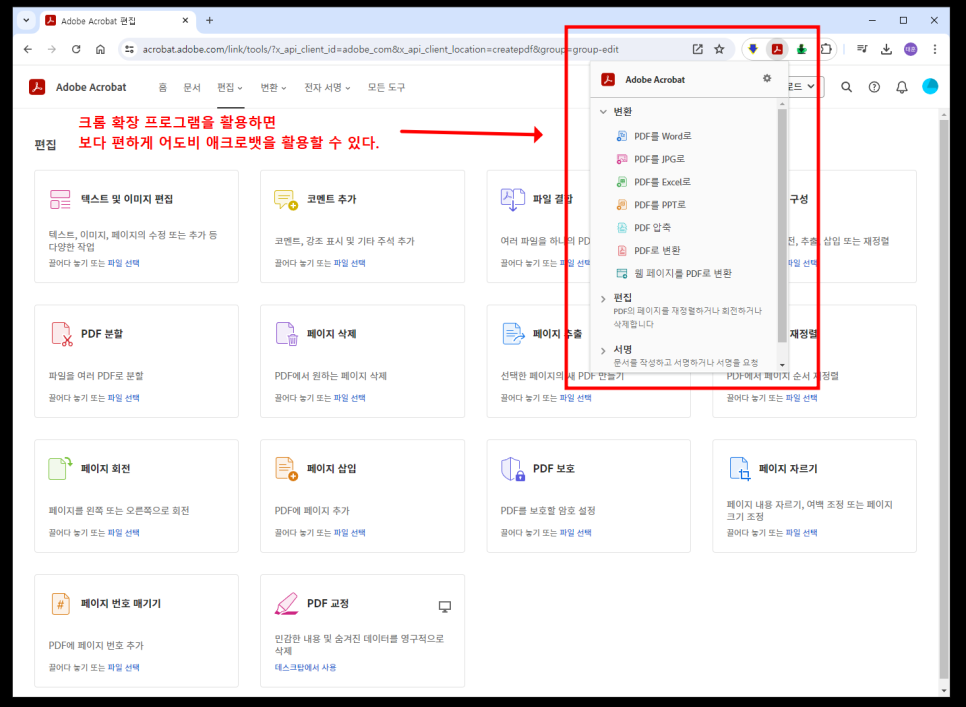Click 파일 선택 link under 텍스트 및 이미지 편집

[123, 263]
